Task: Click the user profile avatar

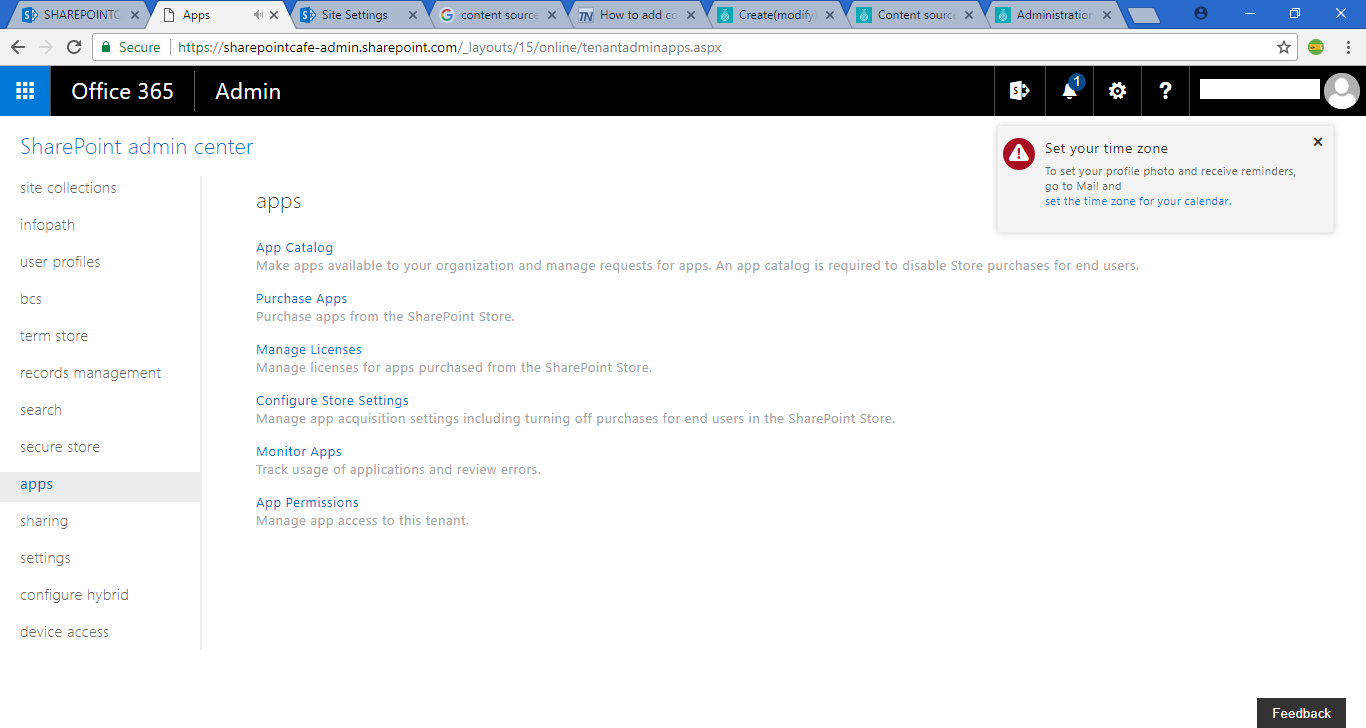Action: (x=1341, y=91)
